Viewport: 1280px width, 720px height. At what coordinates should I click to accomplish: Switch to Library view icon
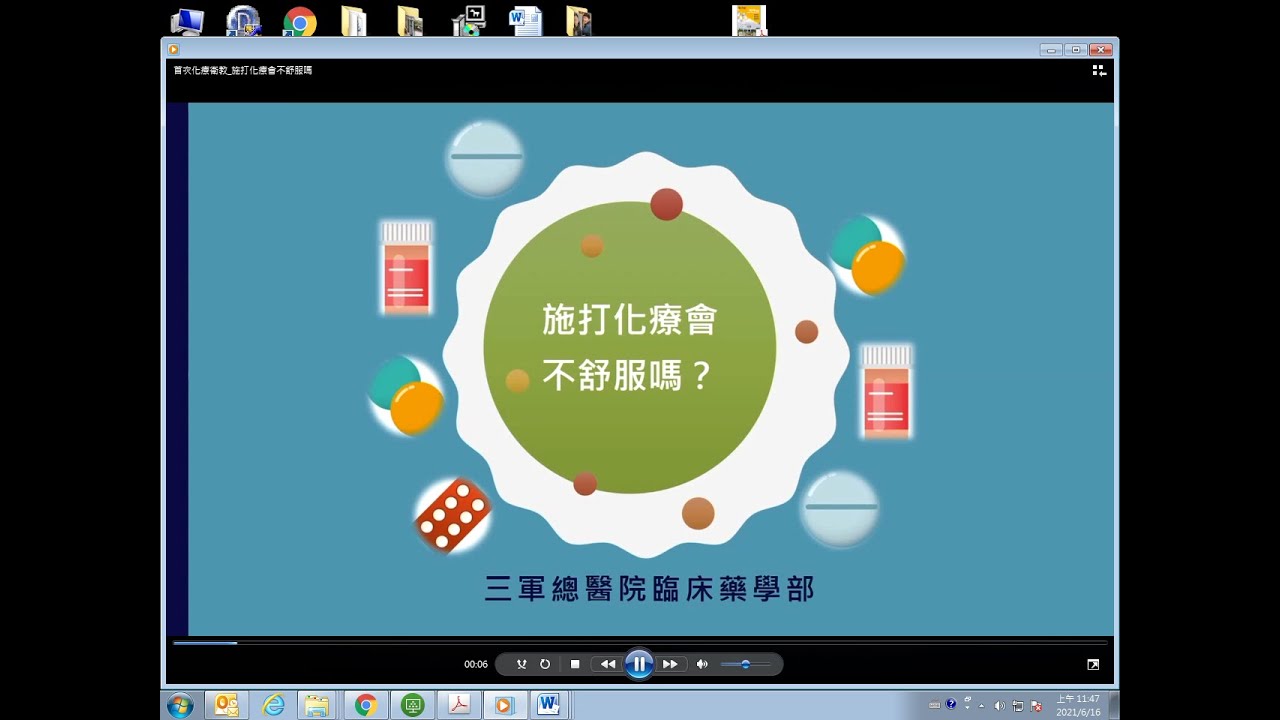1099,70
